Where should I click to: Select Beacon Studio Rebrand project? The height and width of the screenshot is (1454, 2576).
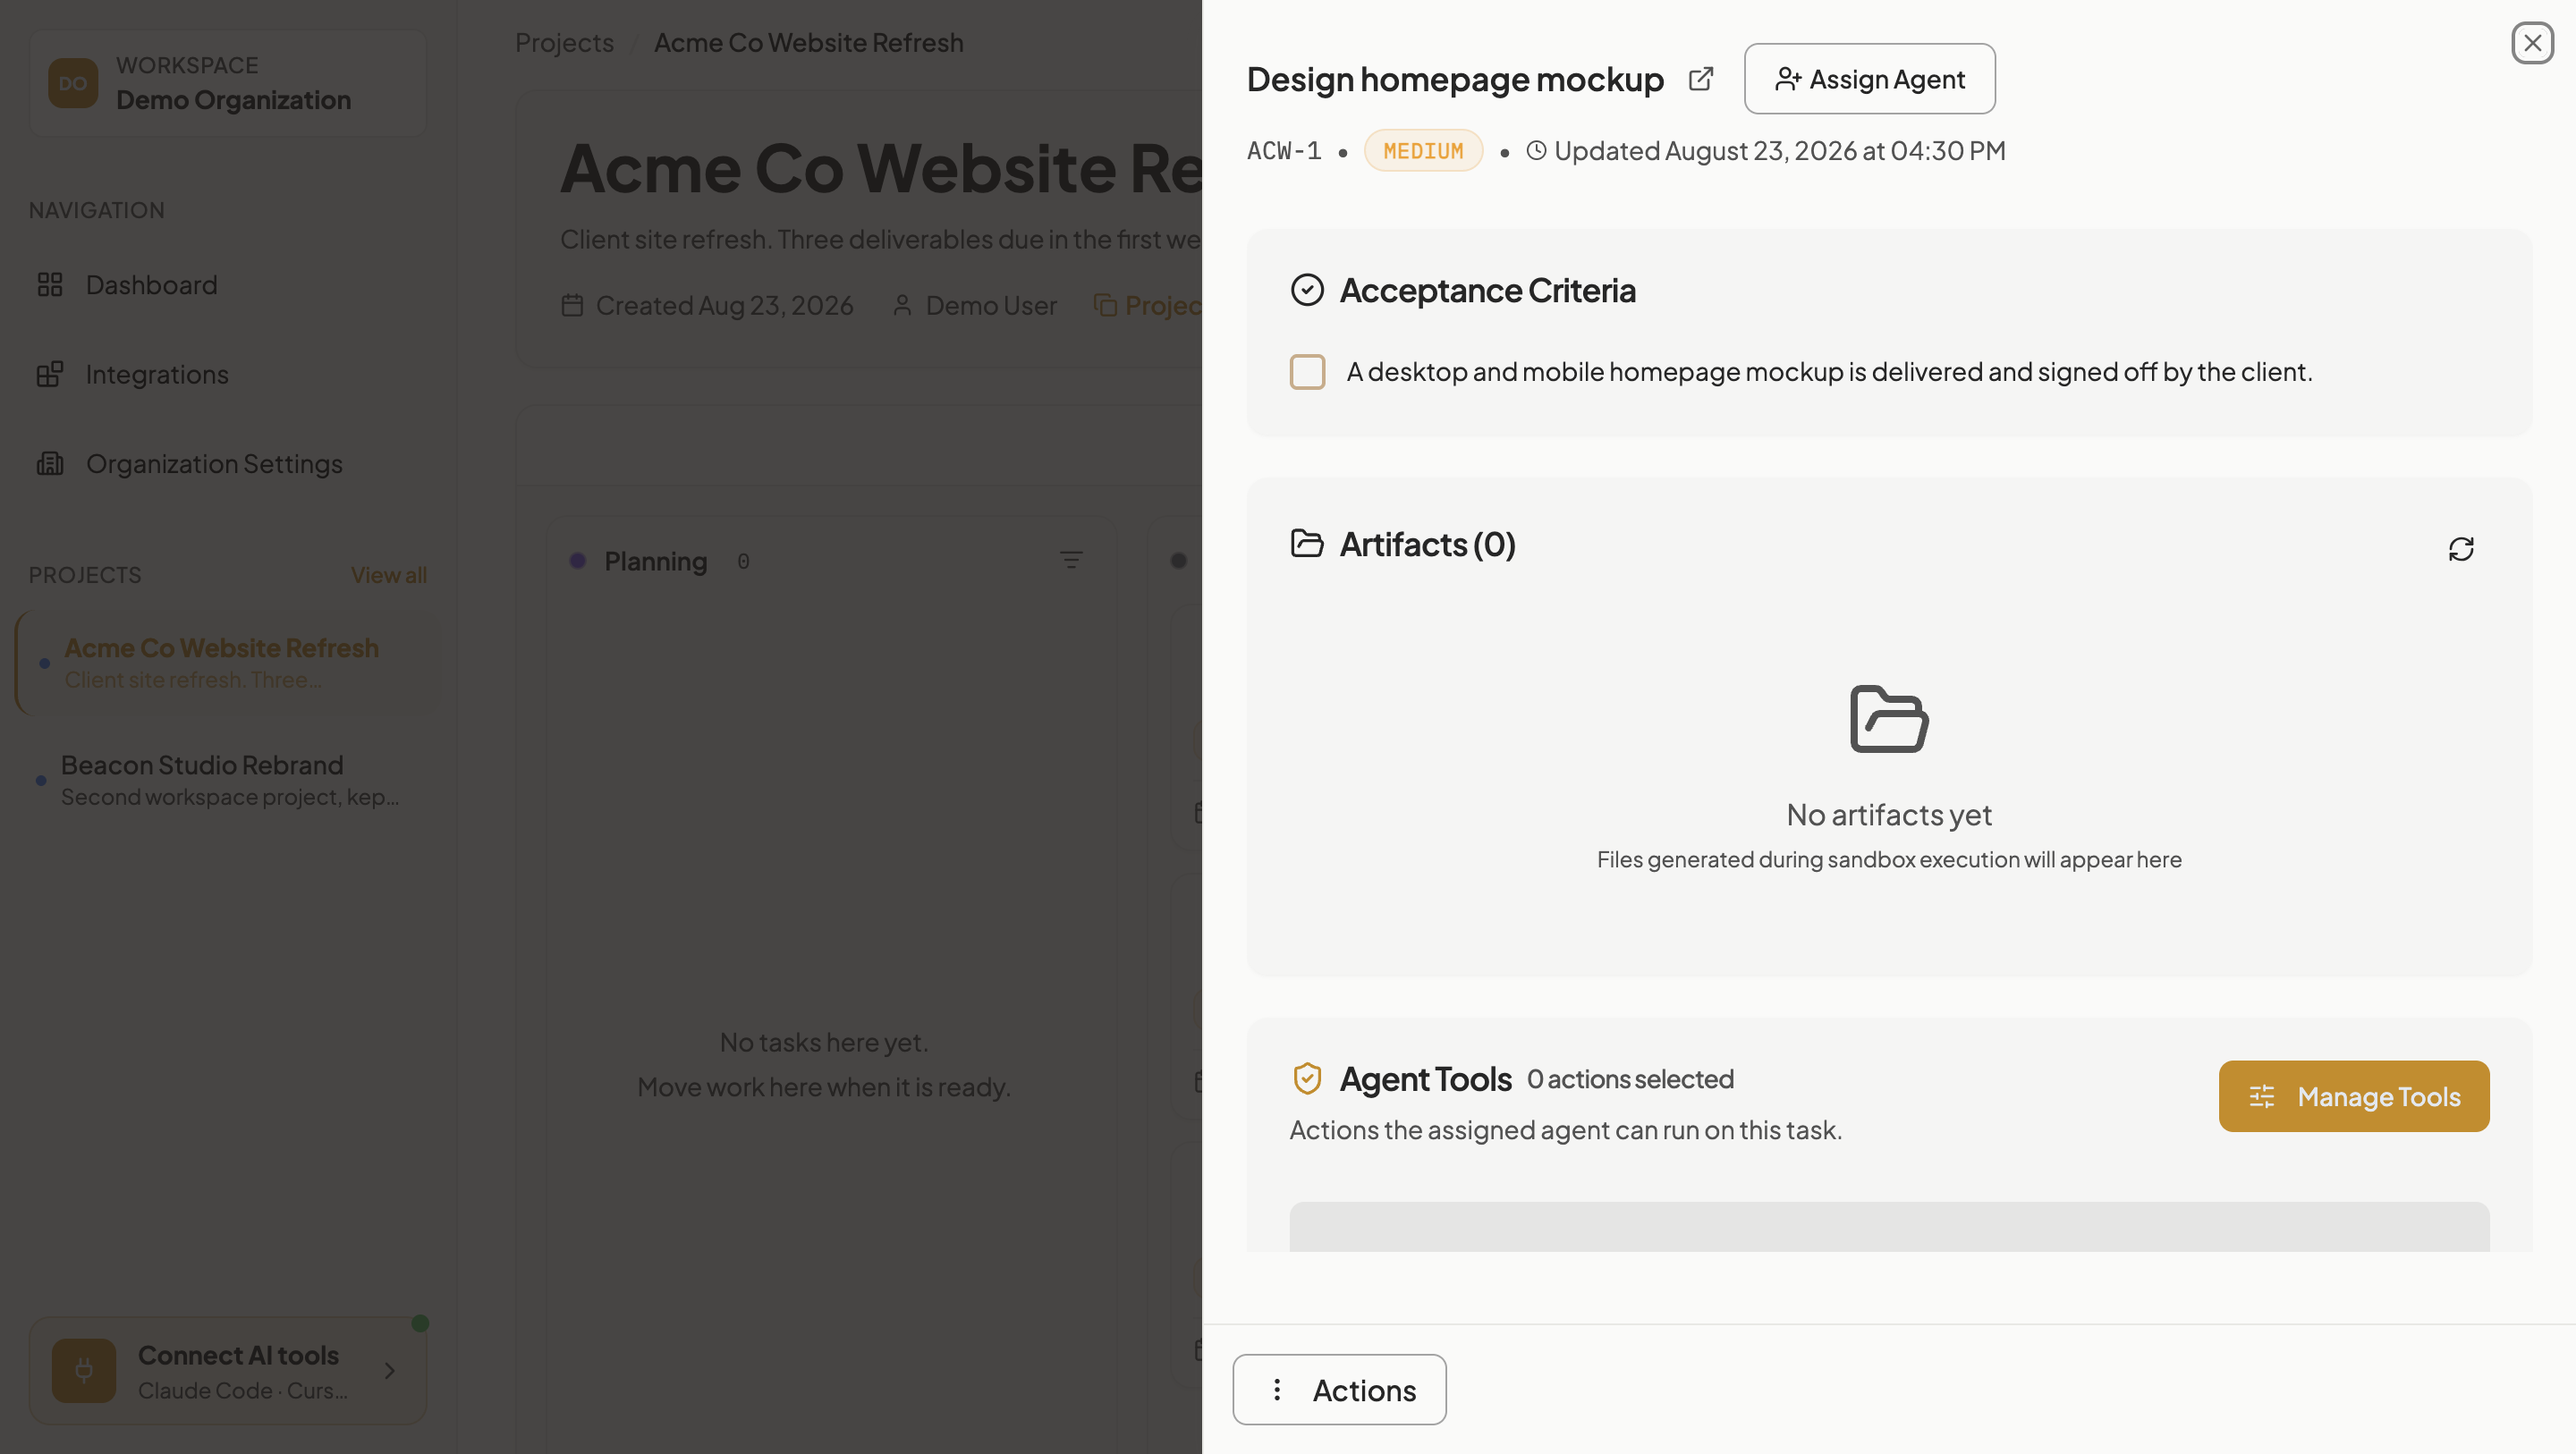(x=228, y=780)
